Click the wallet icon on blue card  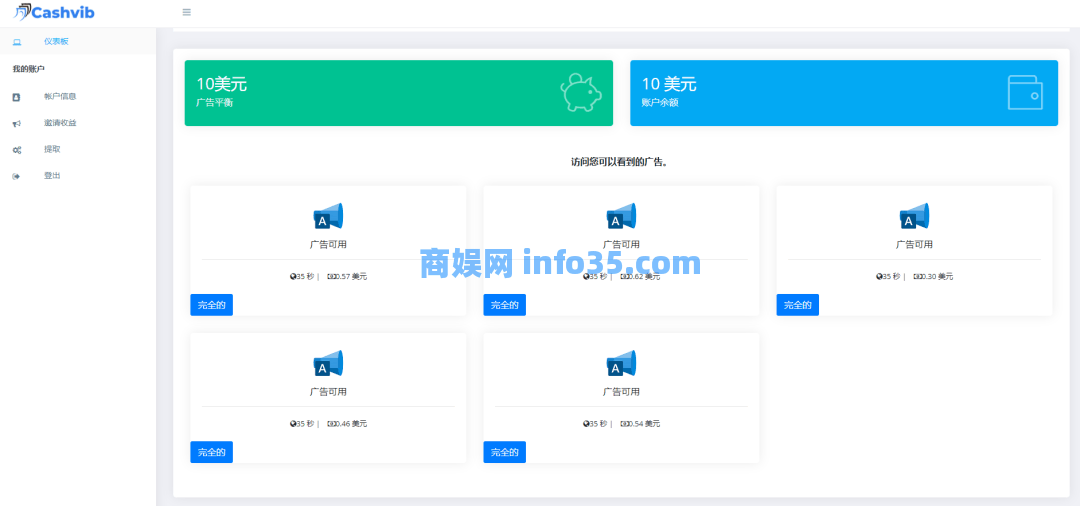pos(1025,92)
